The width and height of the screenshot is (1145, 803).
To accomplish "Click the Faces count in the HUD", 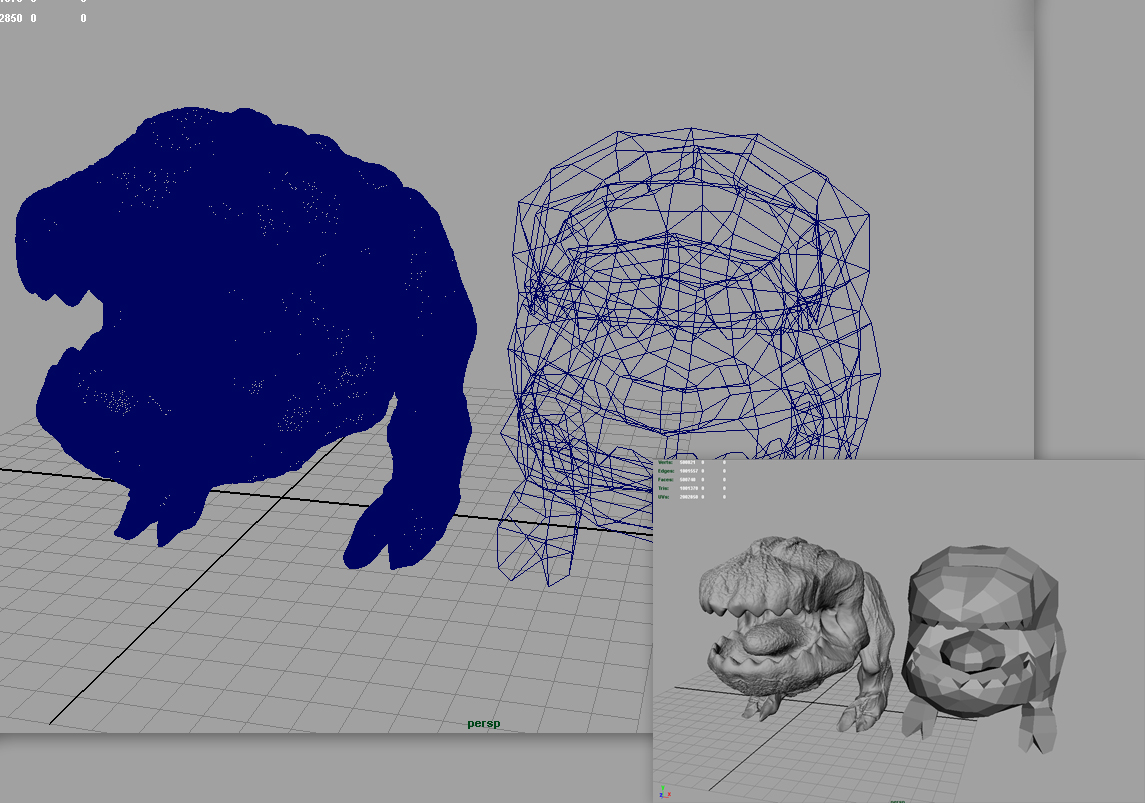I will [687, 480].
